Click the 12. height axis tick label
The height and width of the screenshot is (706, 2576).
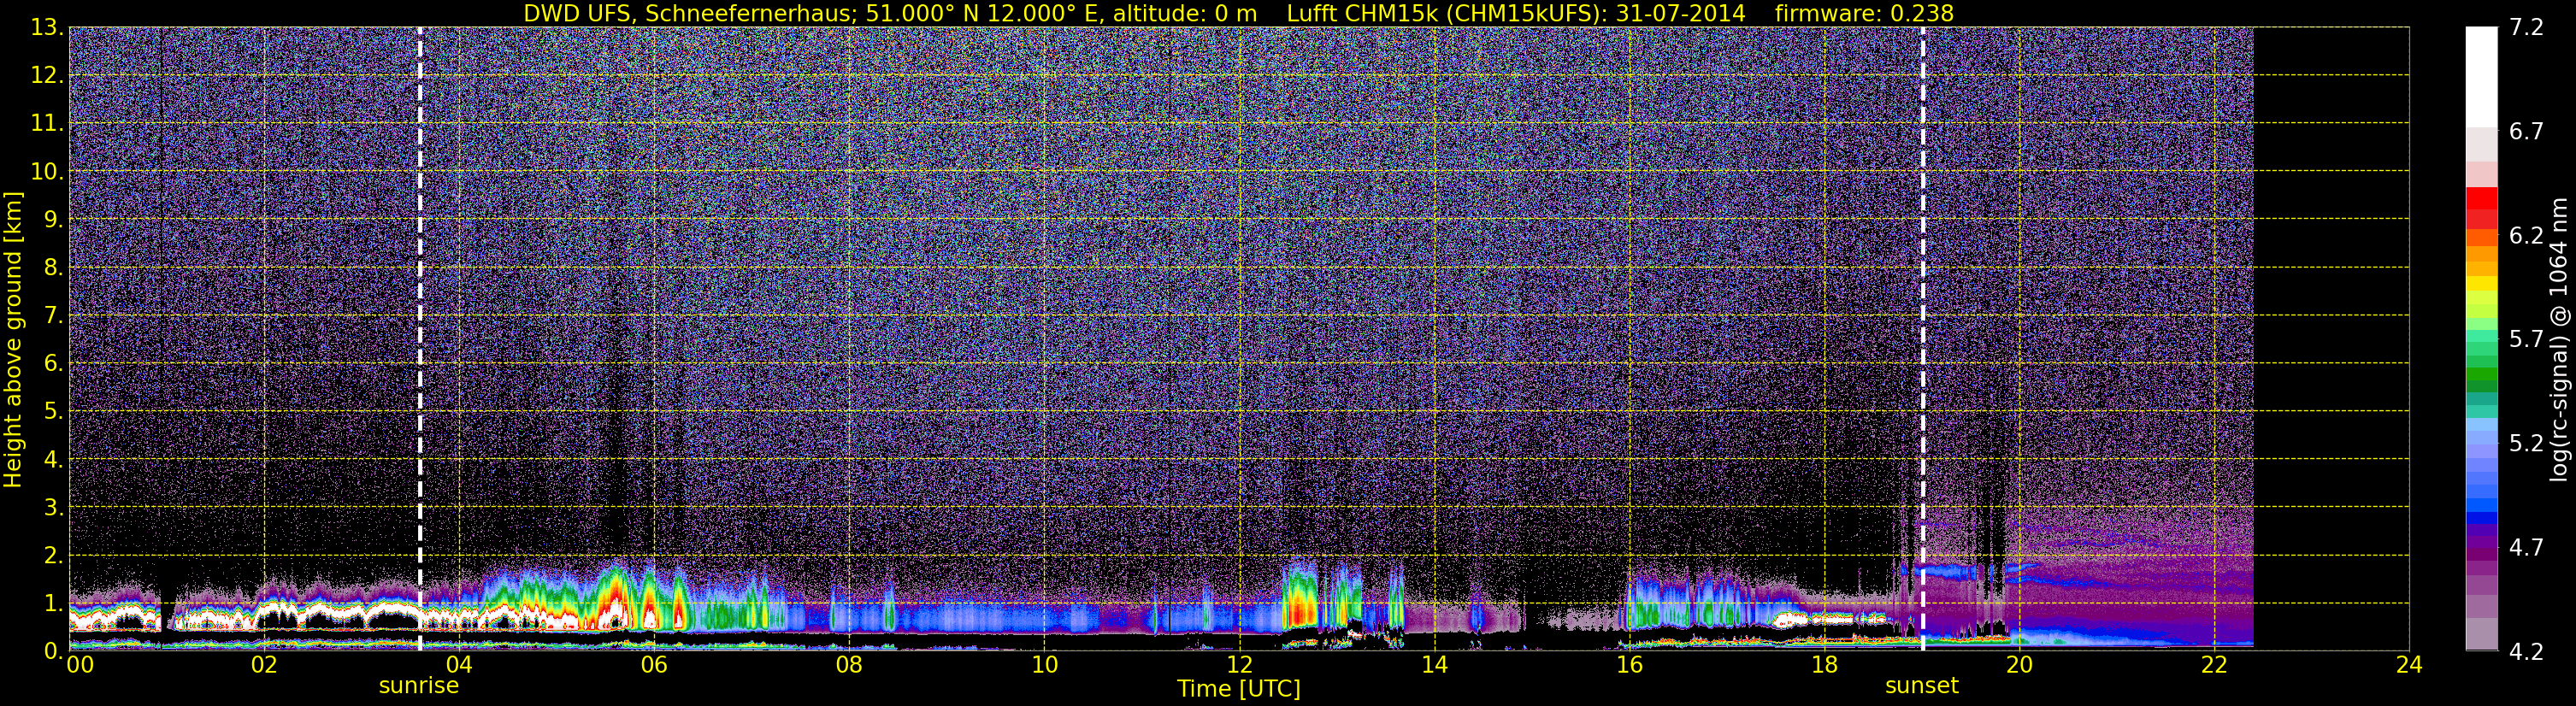[47, 75]
